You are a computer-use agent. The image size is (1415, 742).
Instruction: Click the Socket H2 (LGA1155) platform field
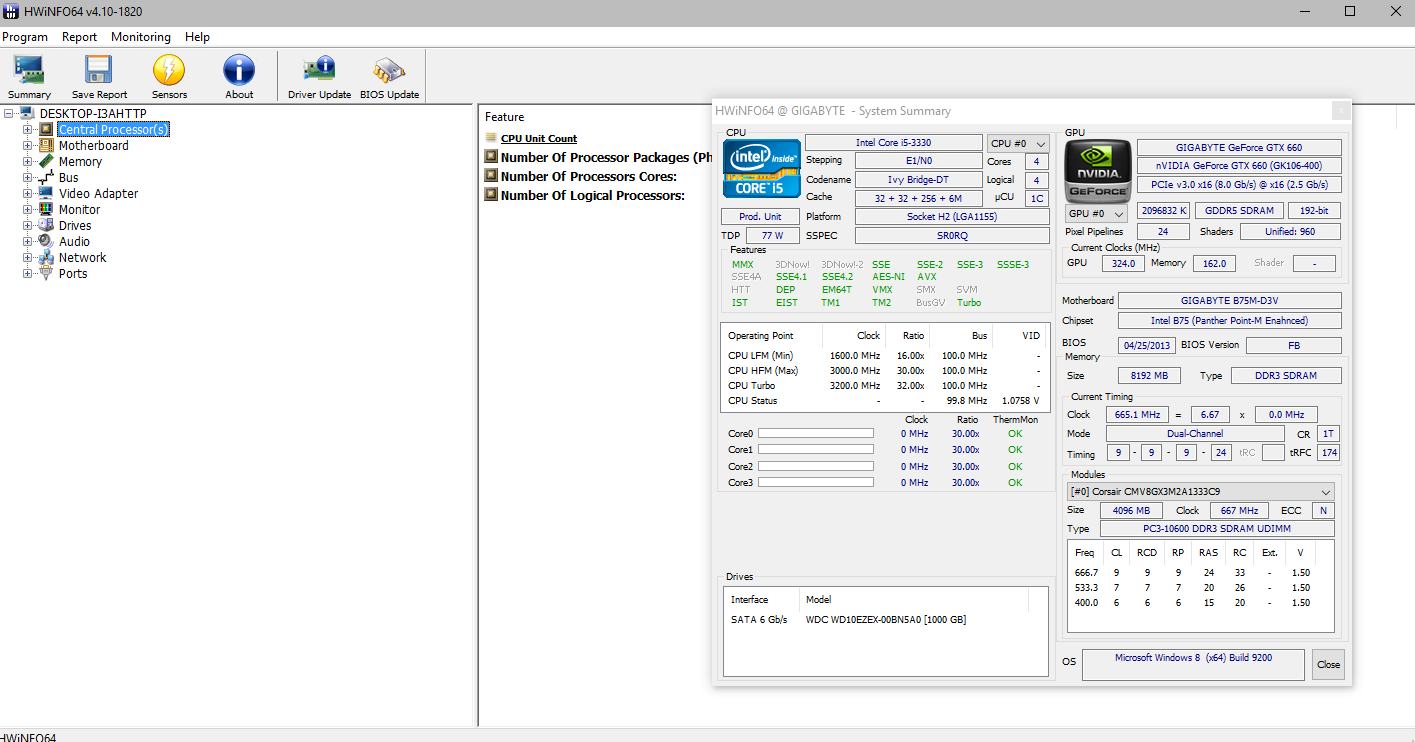(952, 217)
